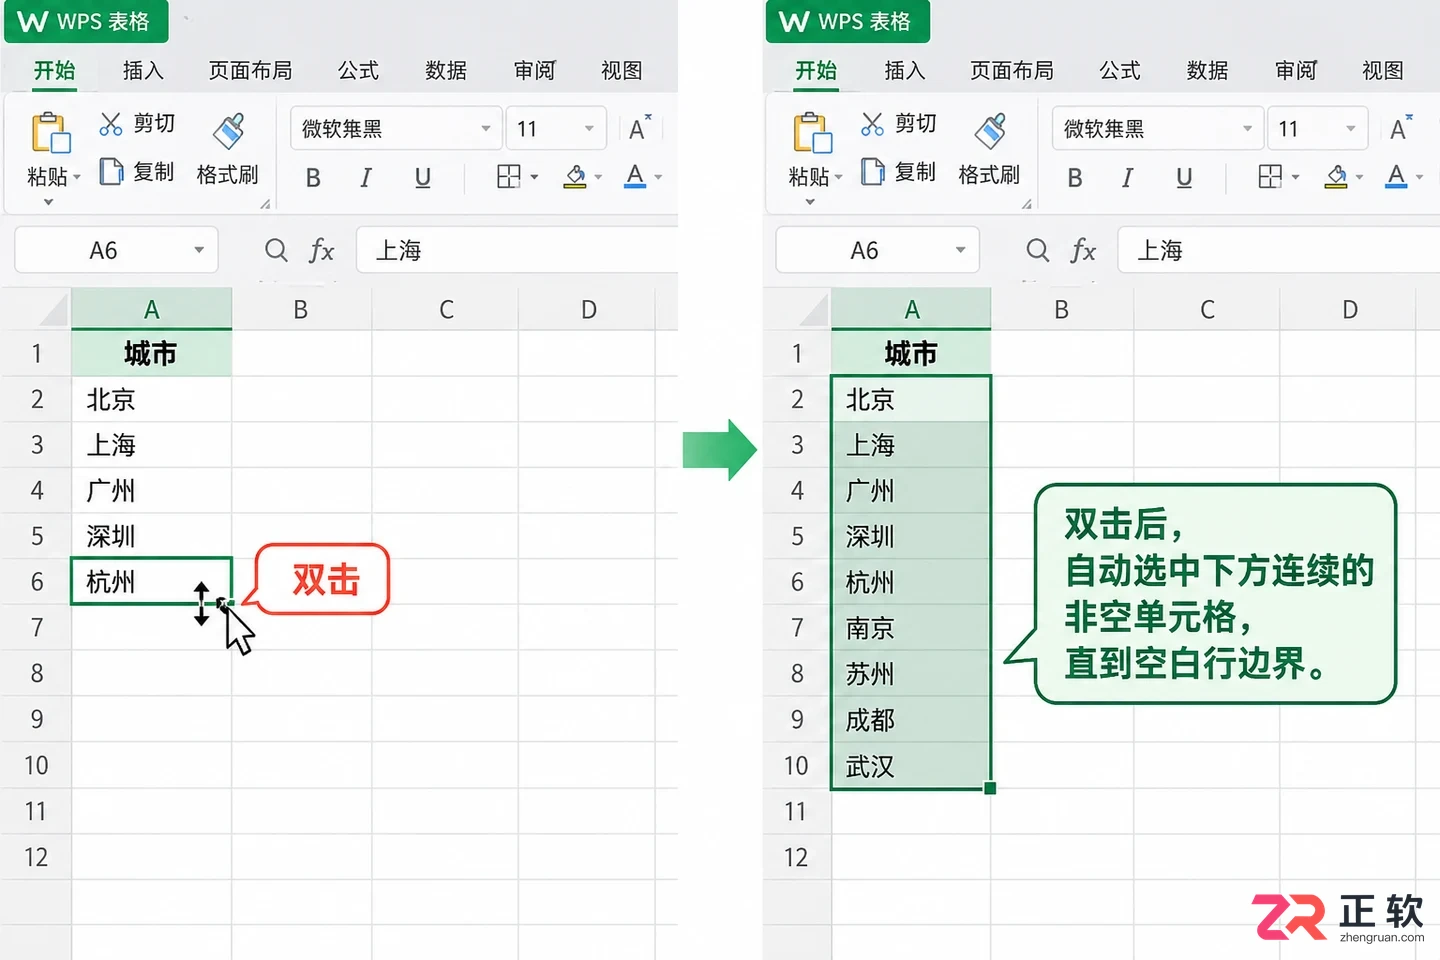Click 复制 label in left window
This screenshot has height=960, width=1440.
[x=154, y=172]
